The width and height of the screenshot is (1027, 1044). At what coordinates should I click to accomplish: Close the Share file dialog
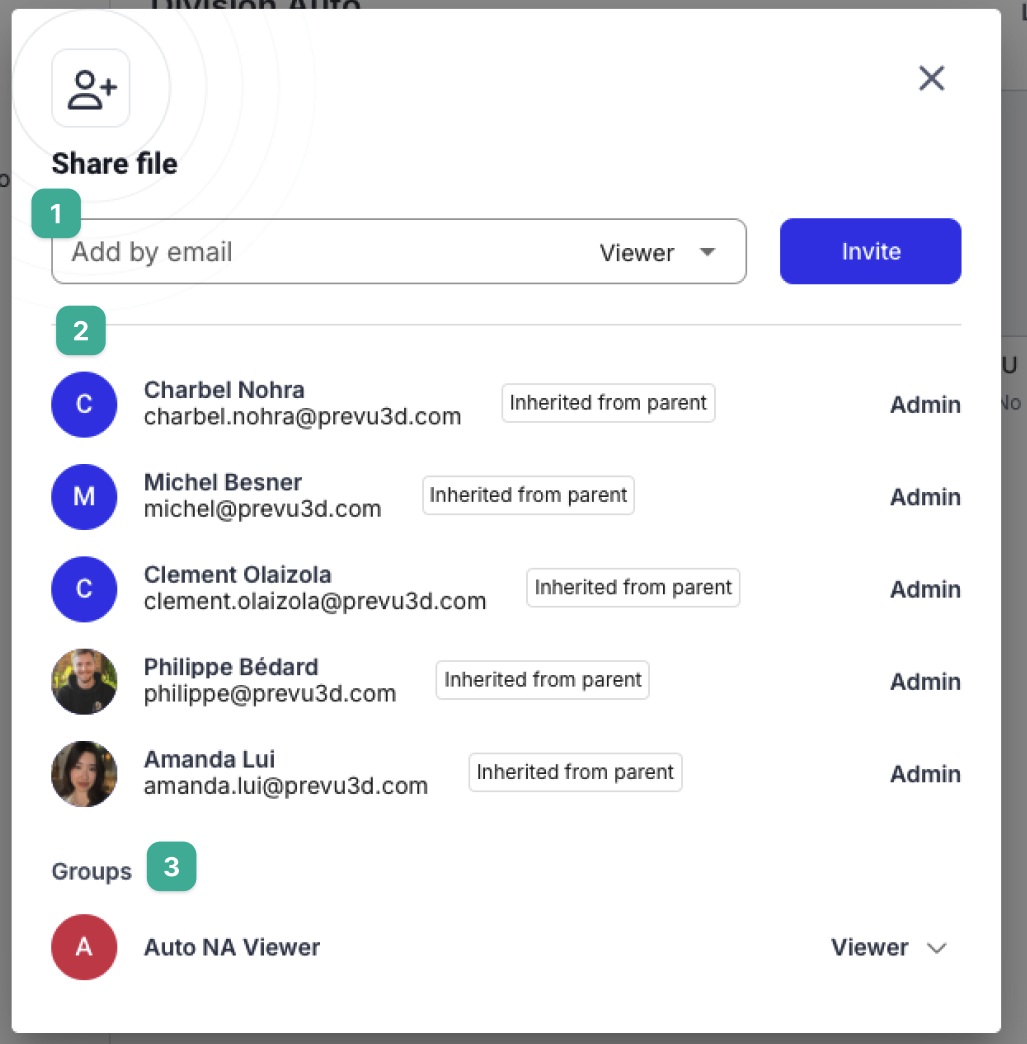(931, 78)
